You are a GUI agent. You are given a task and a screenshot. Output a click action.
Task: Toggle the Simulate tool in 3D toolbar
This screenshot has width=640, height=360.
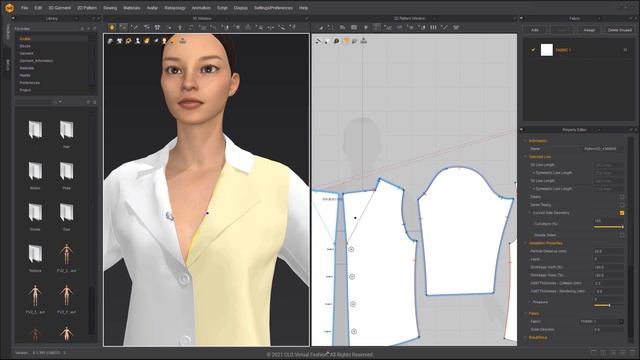[x=112, y=27]
